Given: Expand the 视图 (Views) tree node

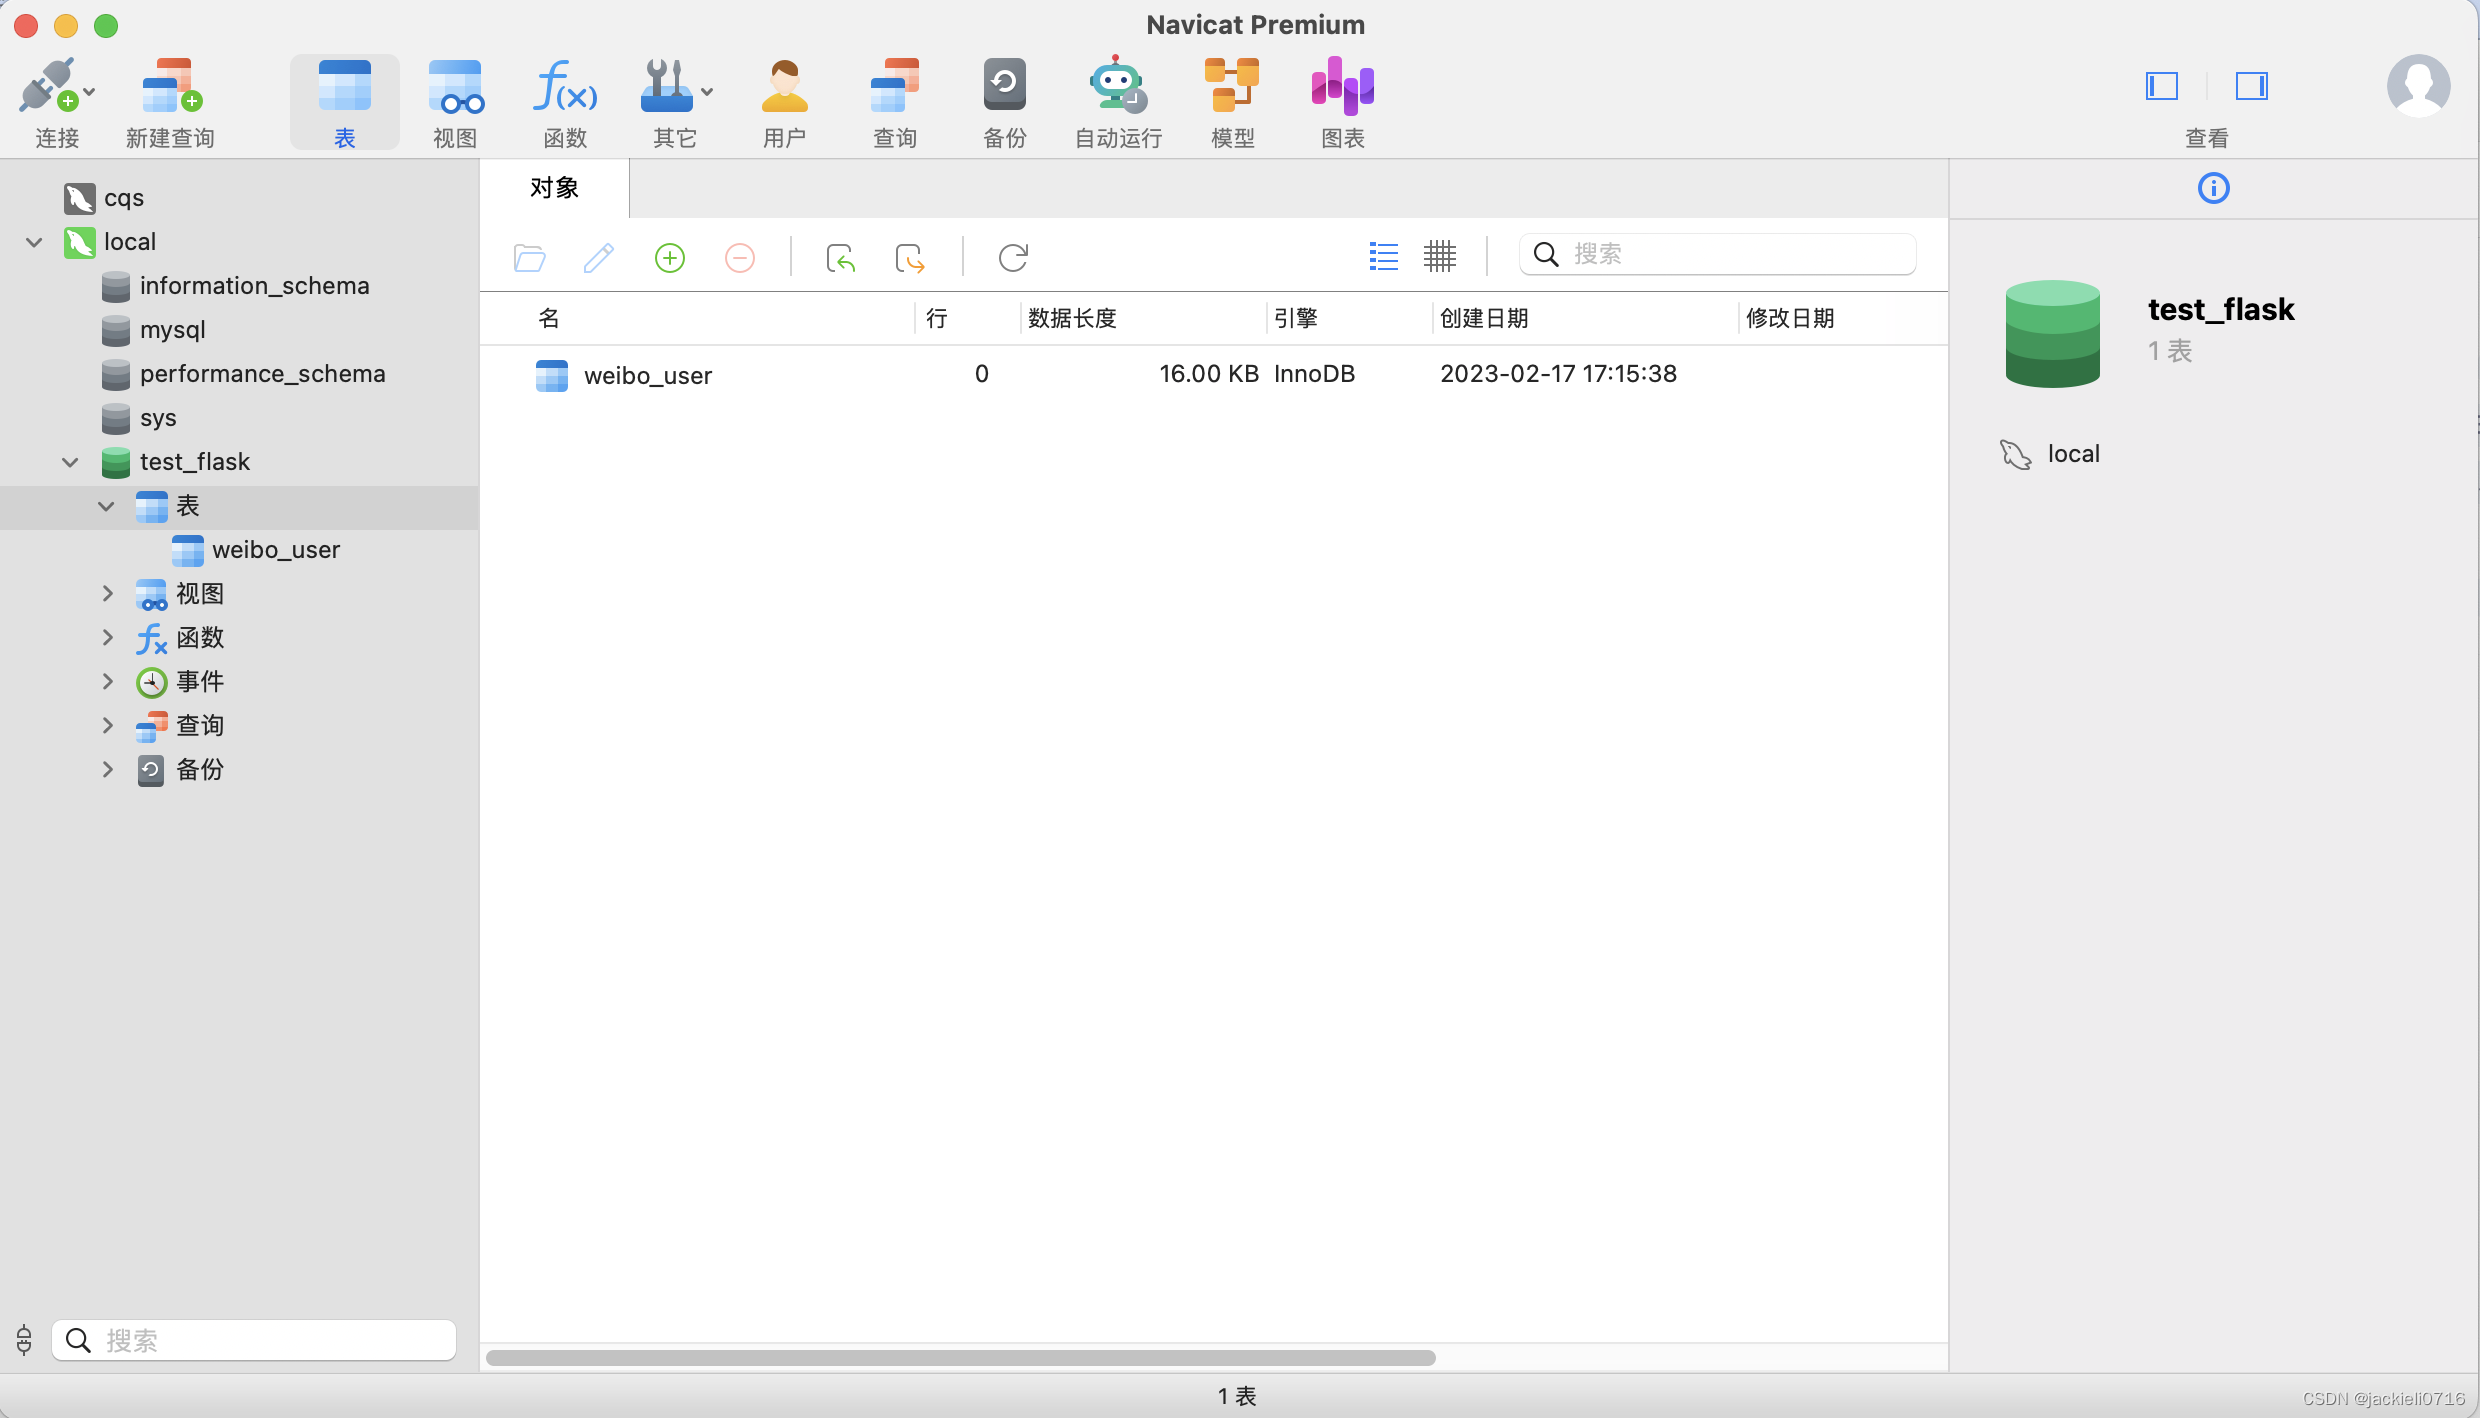Looking at the screenshot, I should point(107,594).
